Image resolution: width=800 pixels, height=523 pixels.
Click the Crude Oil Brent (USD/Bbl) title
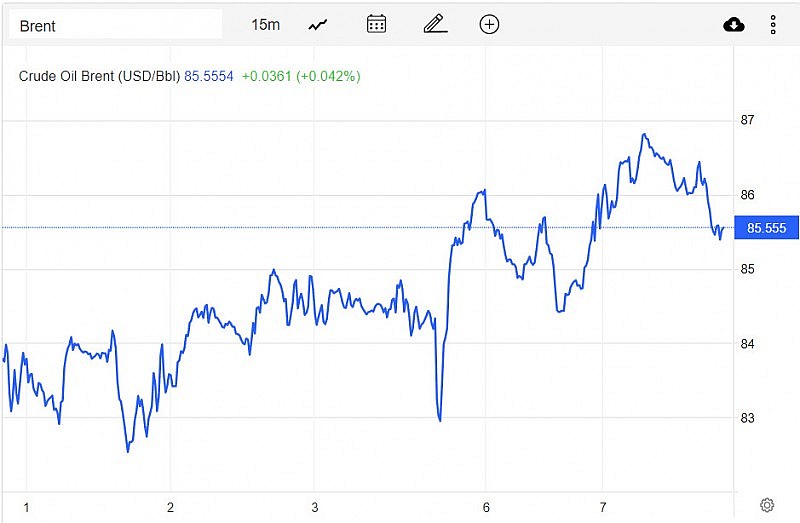[100, 76]
